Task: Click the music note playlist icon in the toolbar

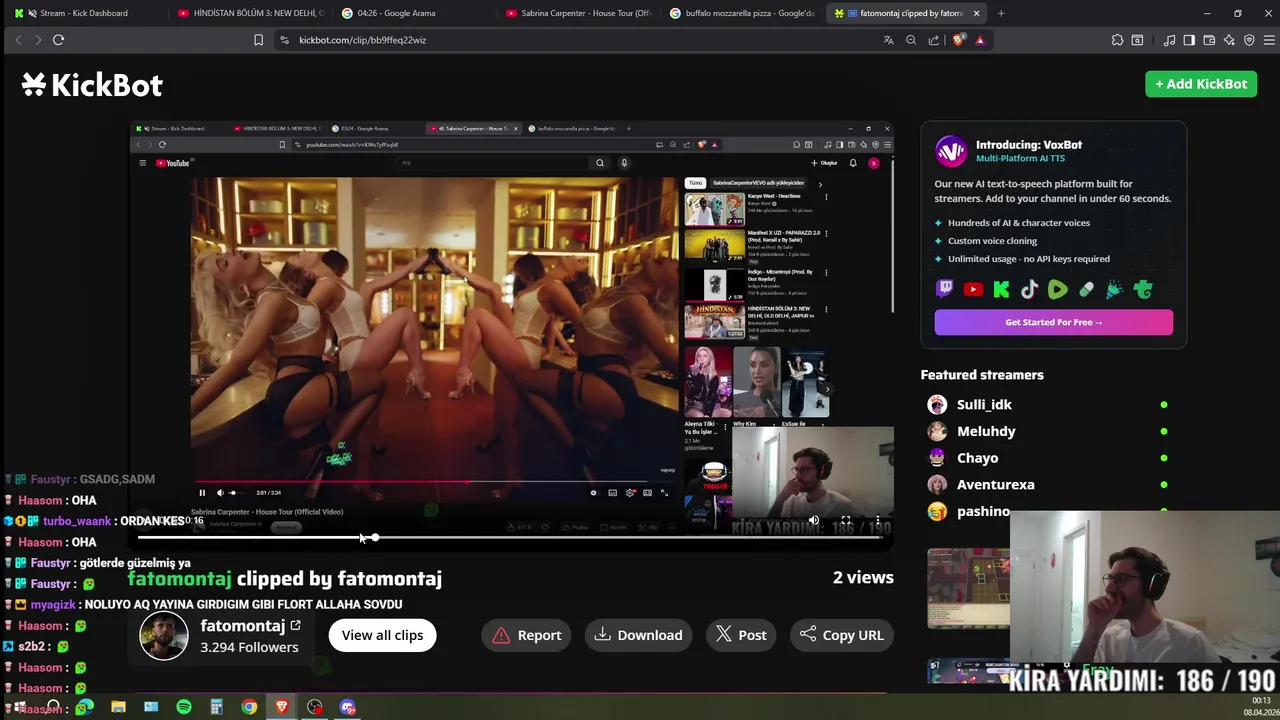Action: coord(1169,40)
